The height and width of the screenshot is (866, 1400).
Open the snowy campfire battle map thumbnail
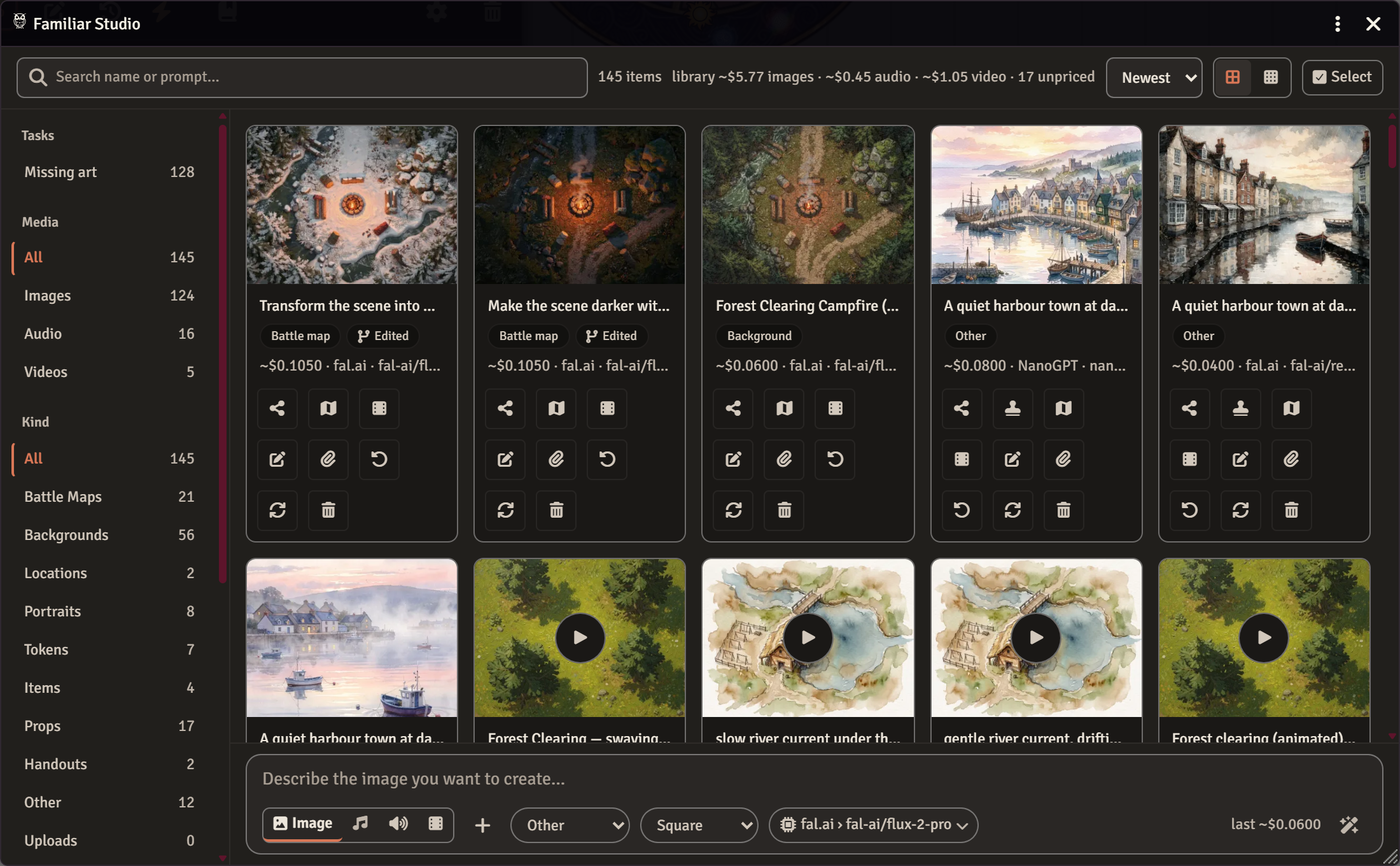click(x=352, y=205)
